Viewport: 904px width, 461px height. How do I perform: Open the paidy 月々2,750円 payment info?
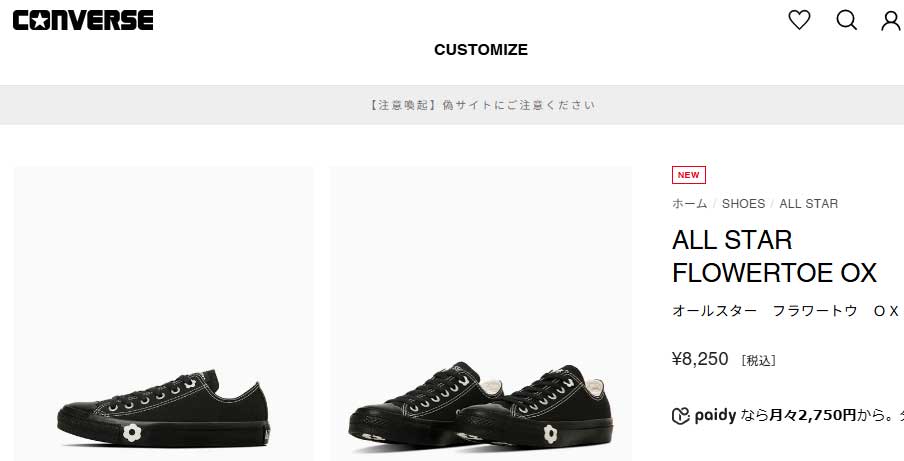pos(788,415)
